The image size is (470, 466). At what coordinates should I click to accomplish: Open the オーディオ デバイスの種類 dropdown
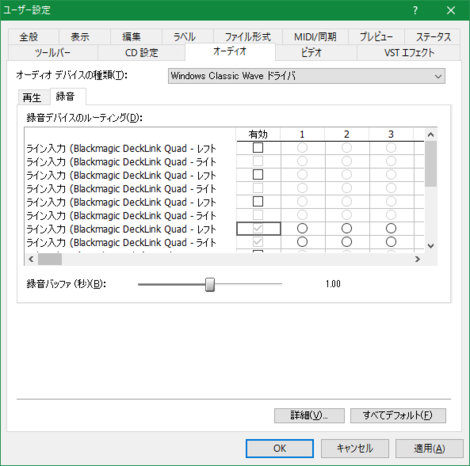tap(306, 76)
